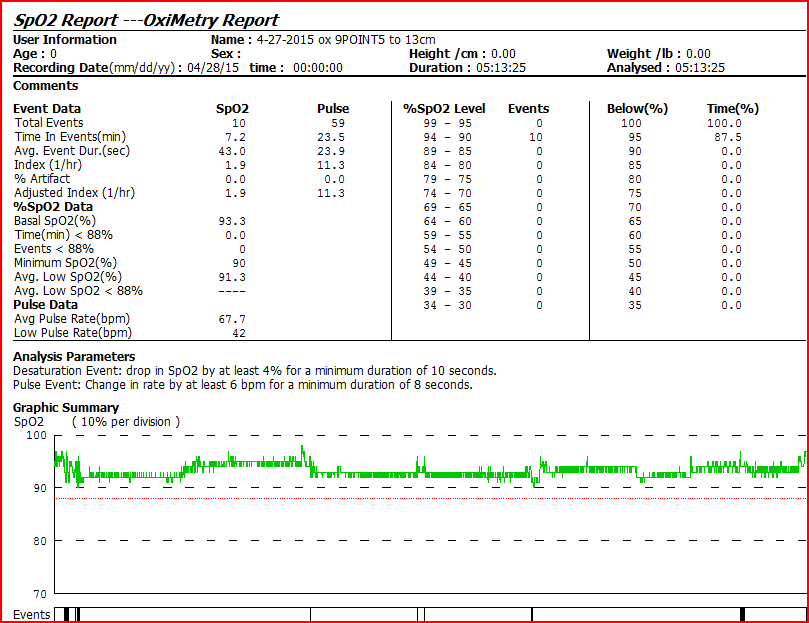Click the Total Events Pulse value 59
Image resolution: width=809 pixels, height=623 pixels.
pos(337,122)
